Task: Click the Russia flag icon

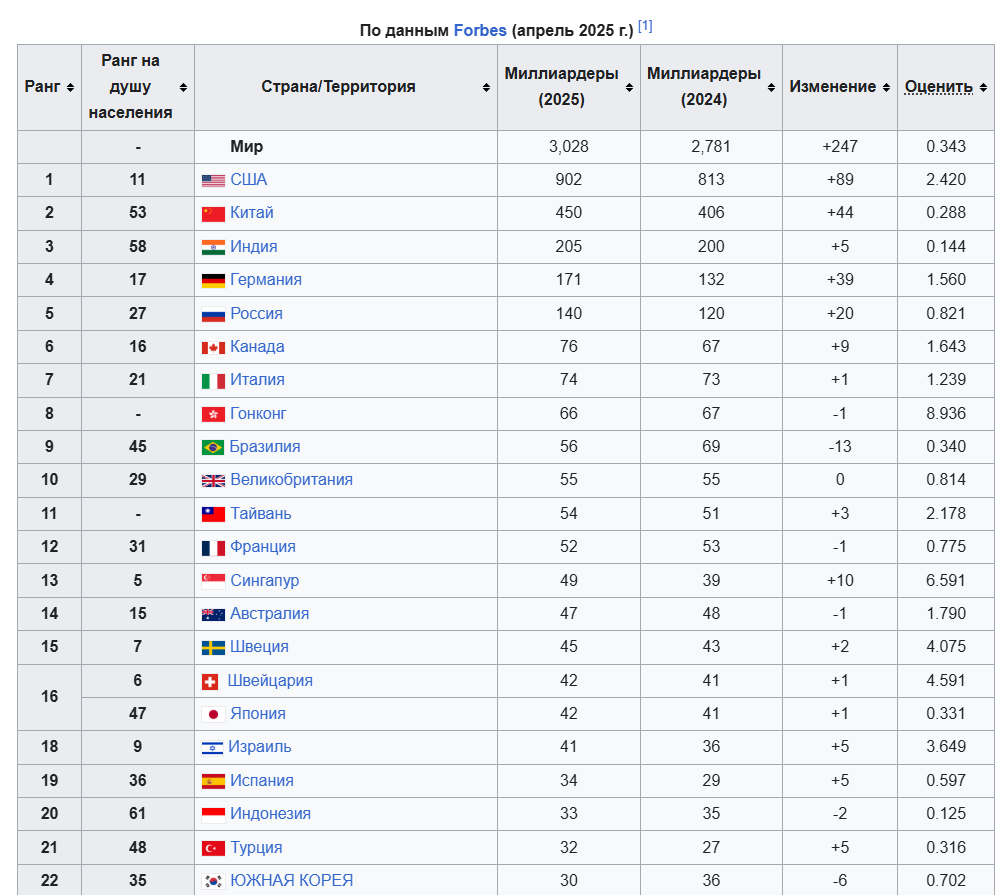Action: 213,314
